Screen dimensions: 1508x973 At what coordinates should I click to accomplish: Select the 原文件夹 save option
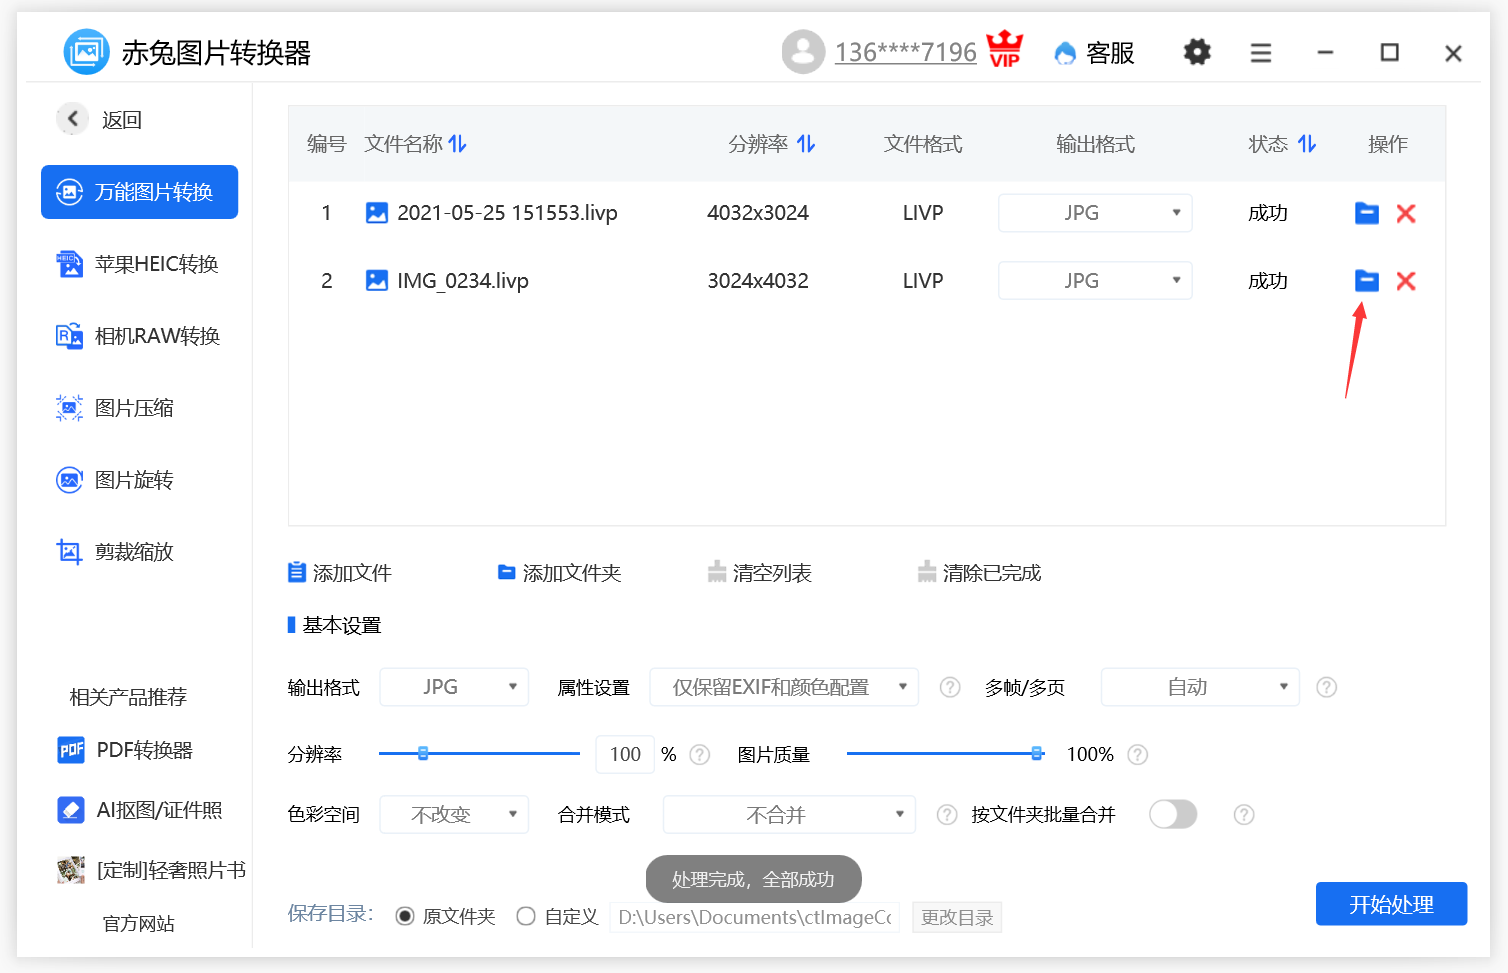(405, 916)
